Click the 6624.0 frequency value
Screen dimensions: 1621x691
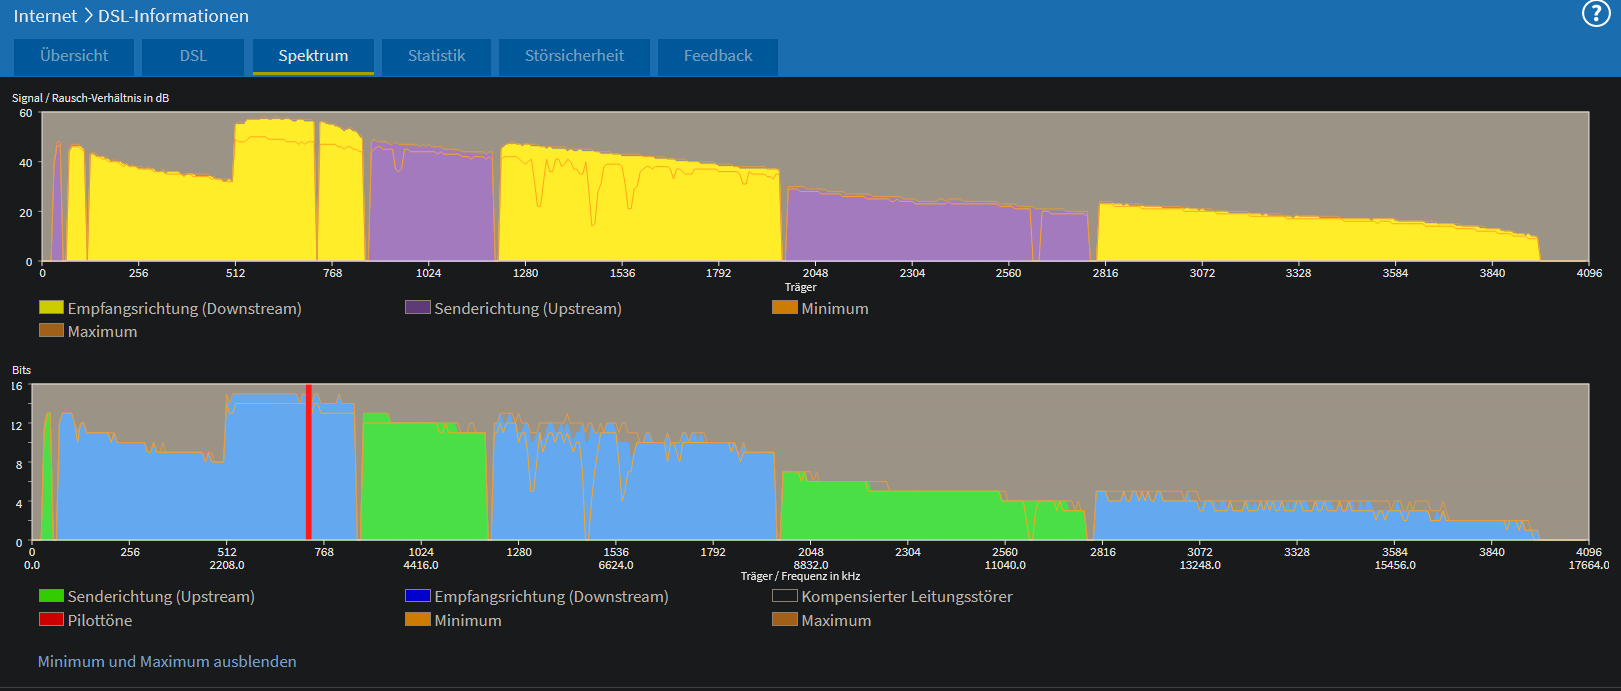pyautogui.click(x=616, y=565)
